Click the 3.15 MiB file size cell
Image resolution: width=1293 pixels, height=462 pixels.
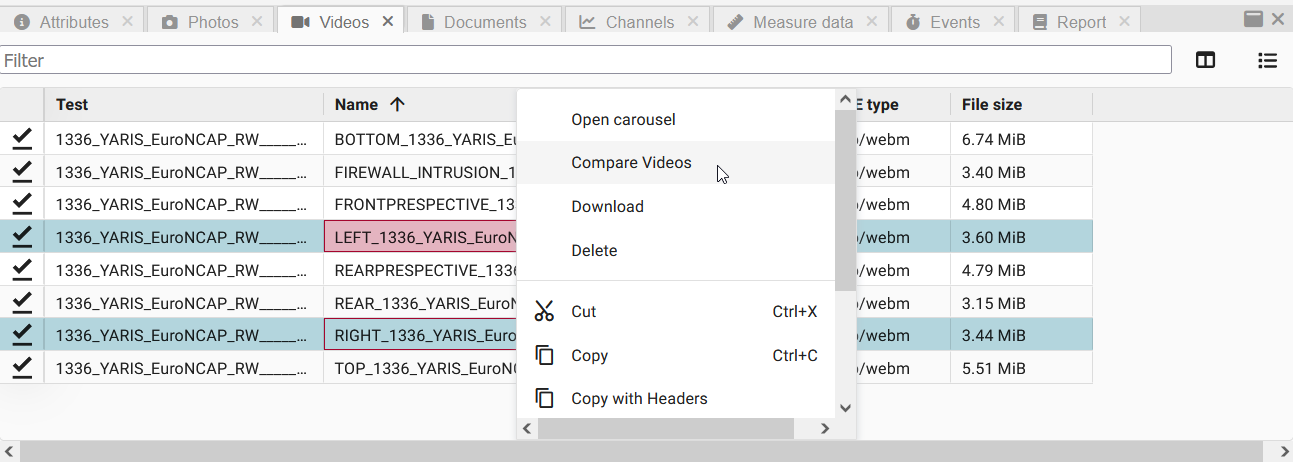[1021, 303]
